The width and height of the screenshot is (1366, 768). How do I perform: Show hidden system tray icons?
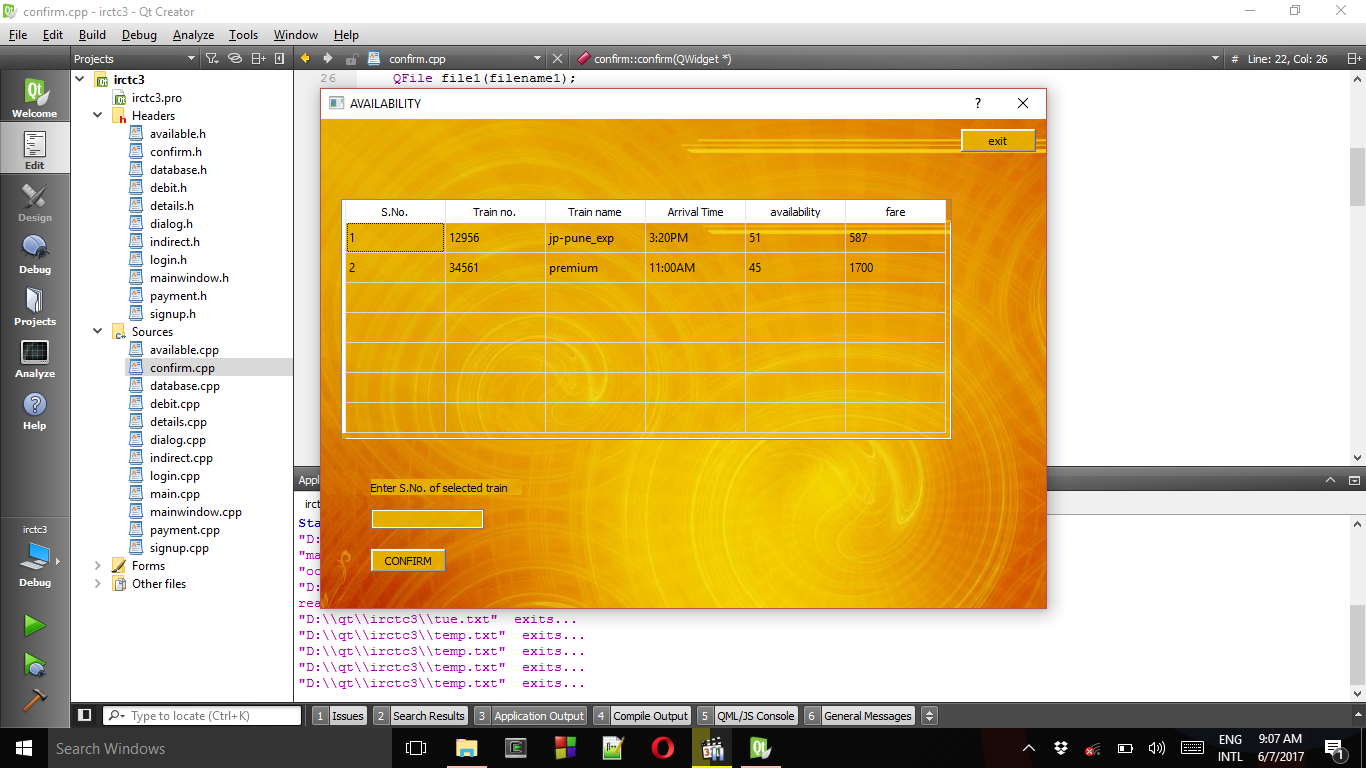(x=1029, y=748)
